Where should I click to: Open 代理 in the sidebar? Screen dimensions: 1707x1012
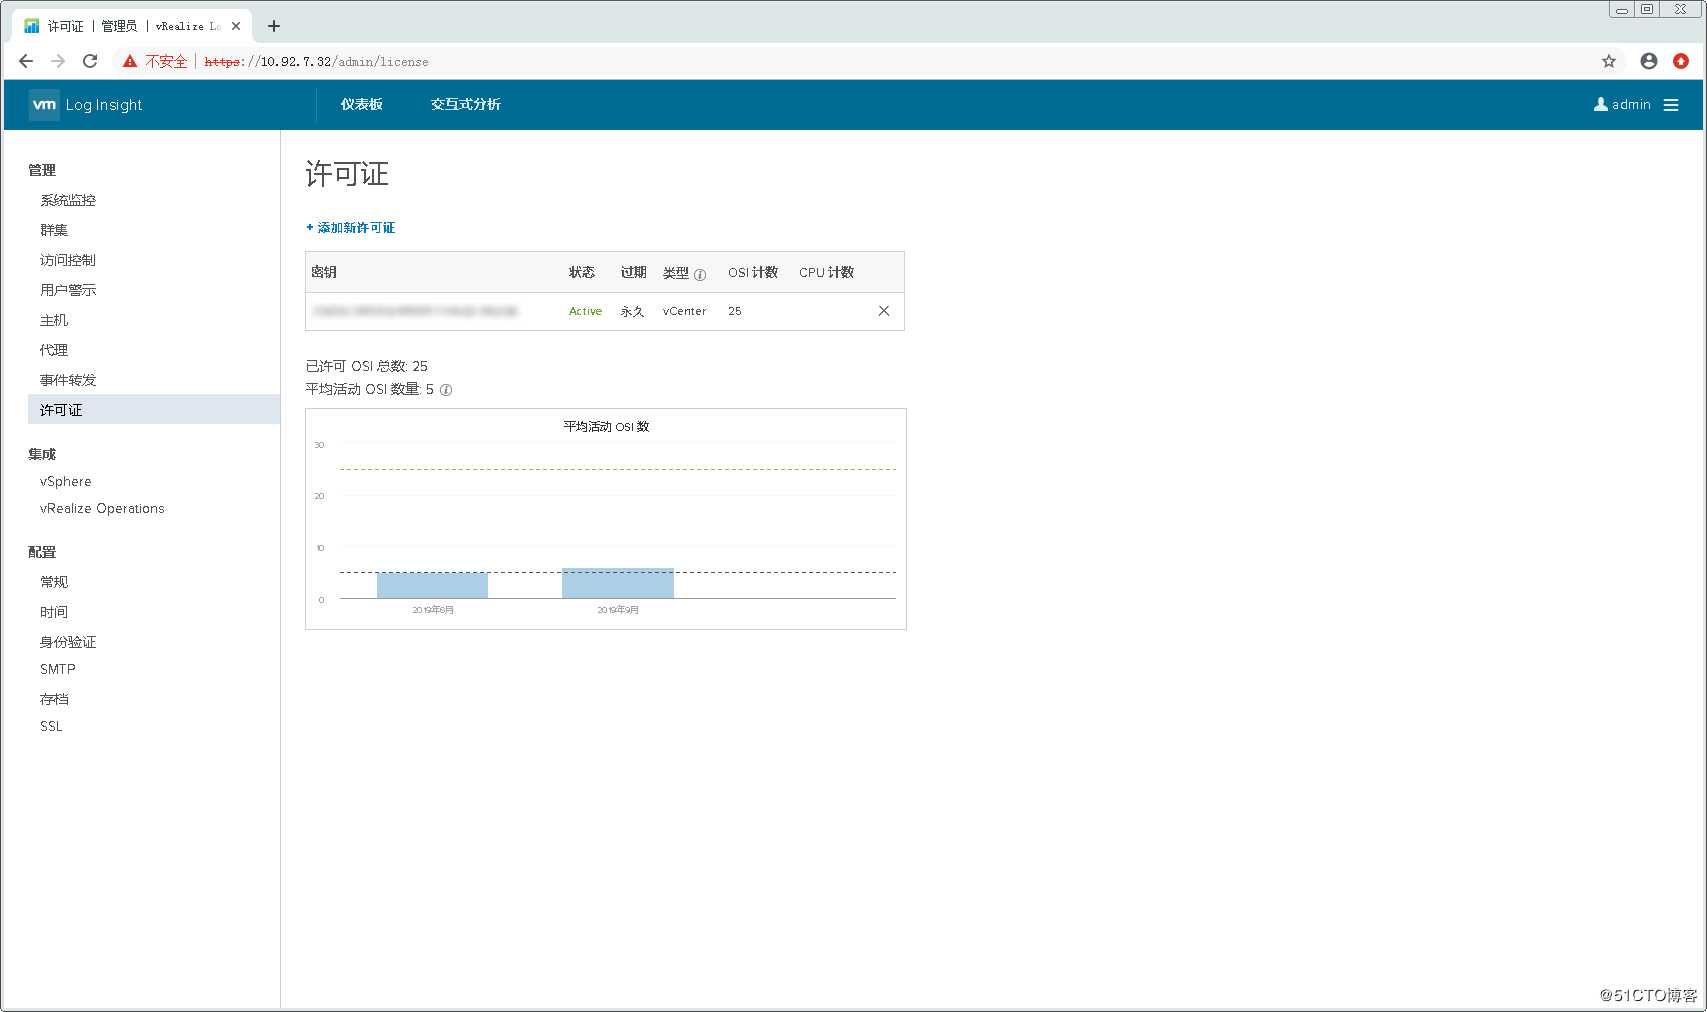(x=54, y=350)
